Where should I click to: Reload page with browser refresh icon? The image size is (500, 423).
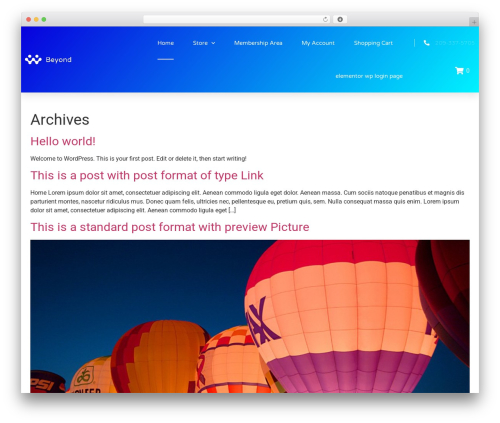325,19
